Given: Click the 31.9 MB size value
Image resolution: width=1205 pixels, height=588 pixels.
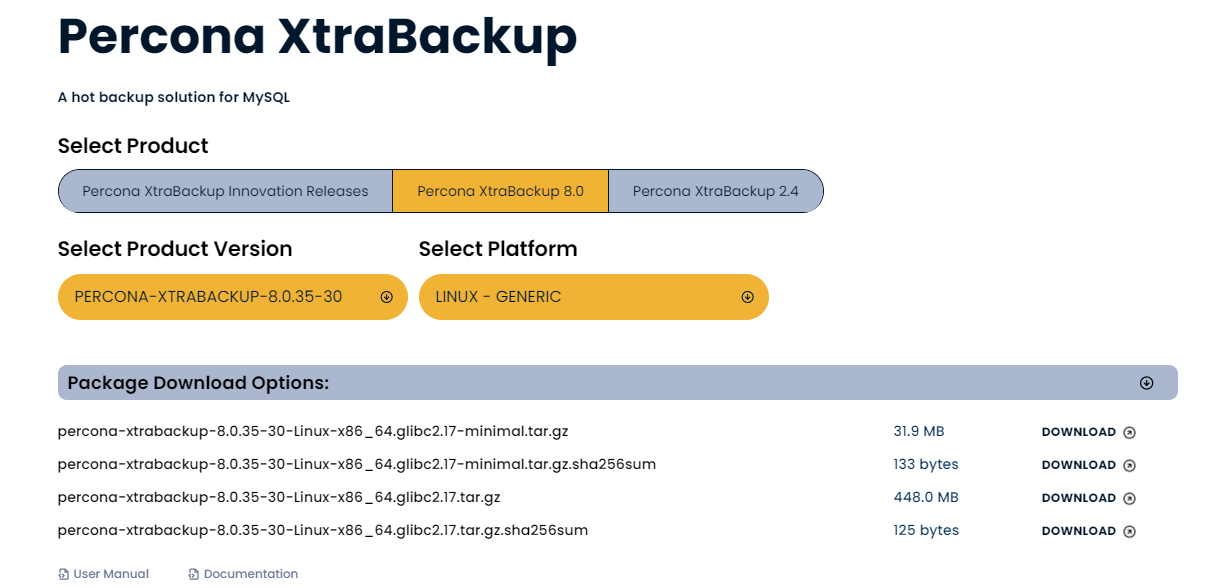Looking at the screenshot, I should tap(919, 432).
